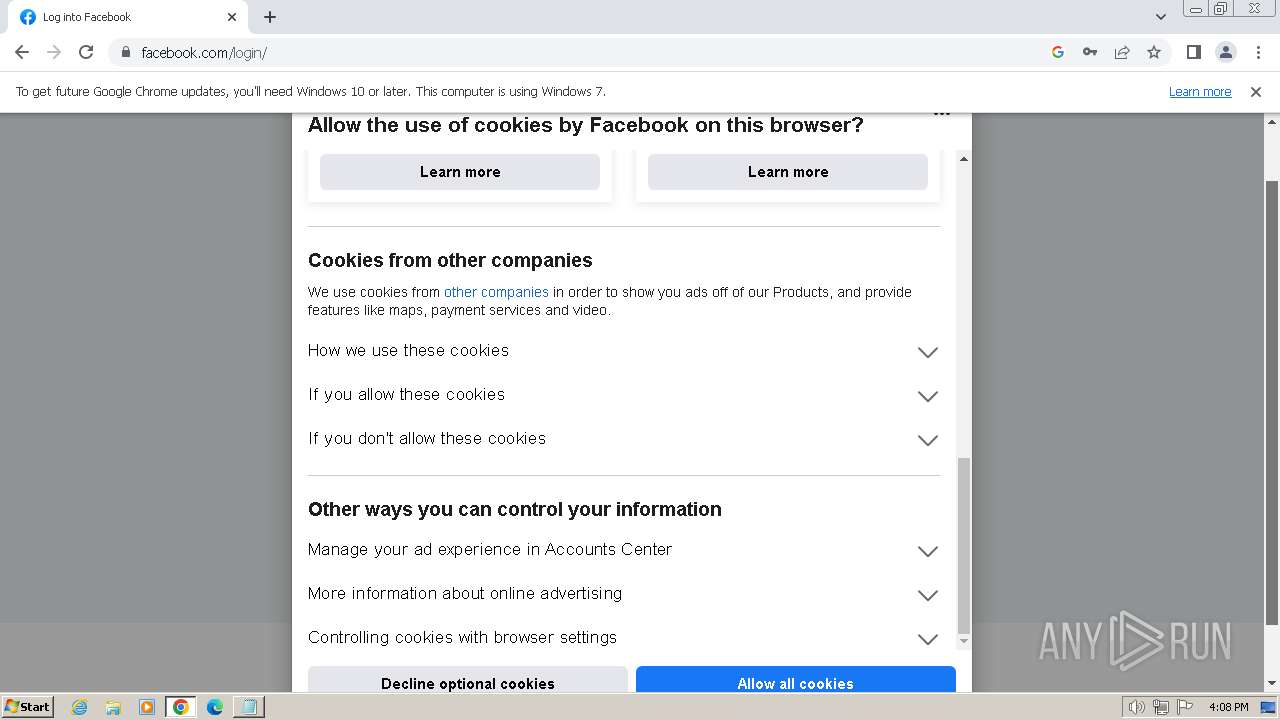Screen dimensions: 1280x720
Task: Click the share page icon
Action: pos(1122,52)
